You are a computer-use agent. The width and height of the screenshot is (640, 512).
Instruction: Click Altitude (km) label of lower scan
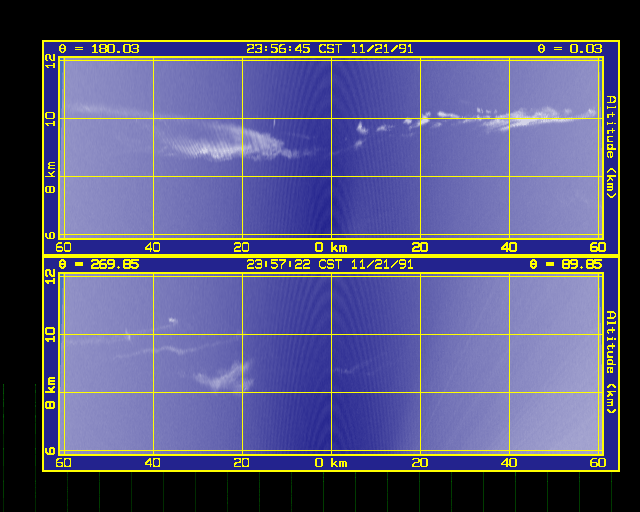click(x=611, y=362)
